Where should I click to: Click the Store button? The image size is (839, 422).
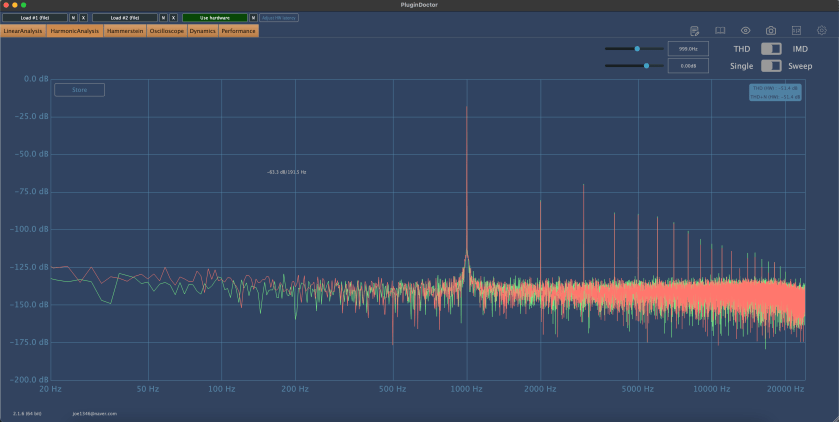(80, 90)
